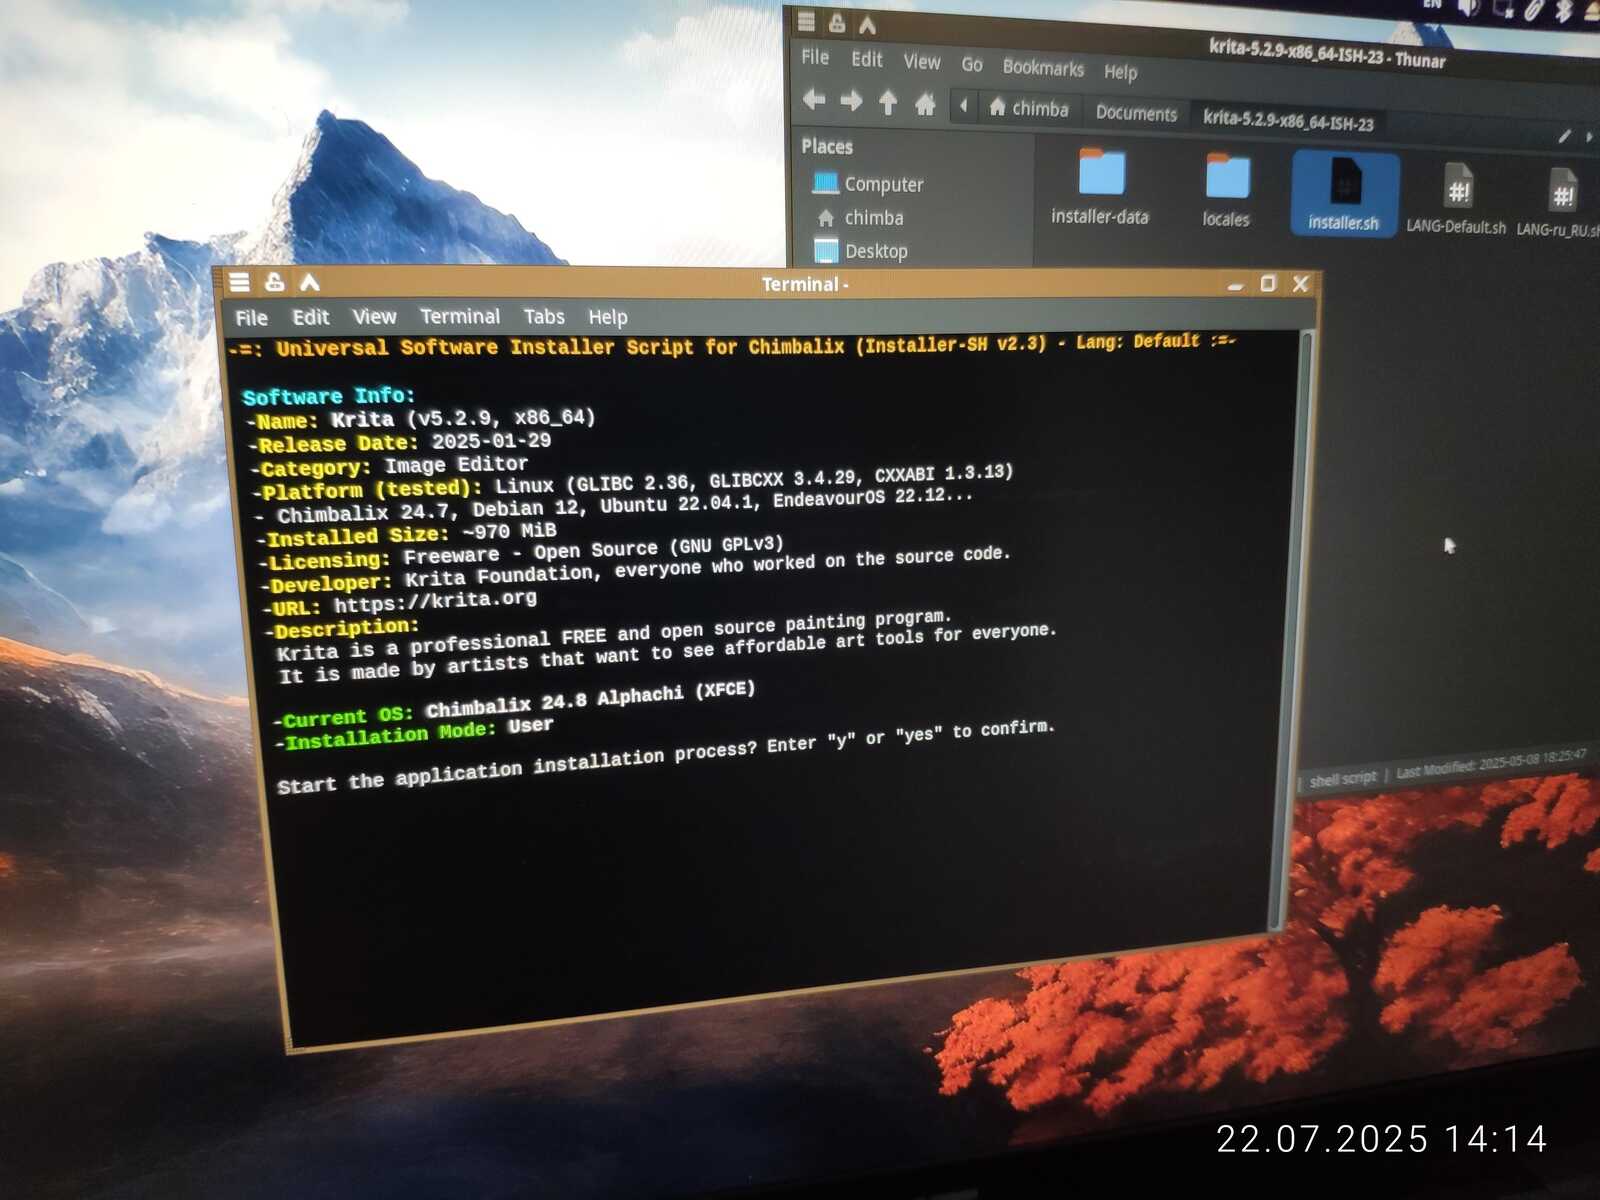Click the Thunar toolbar home icon
Screen dimensions: 1600x1200
(x=925, y=104)
